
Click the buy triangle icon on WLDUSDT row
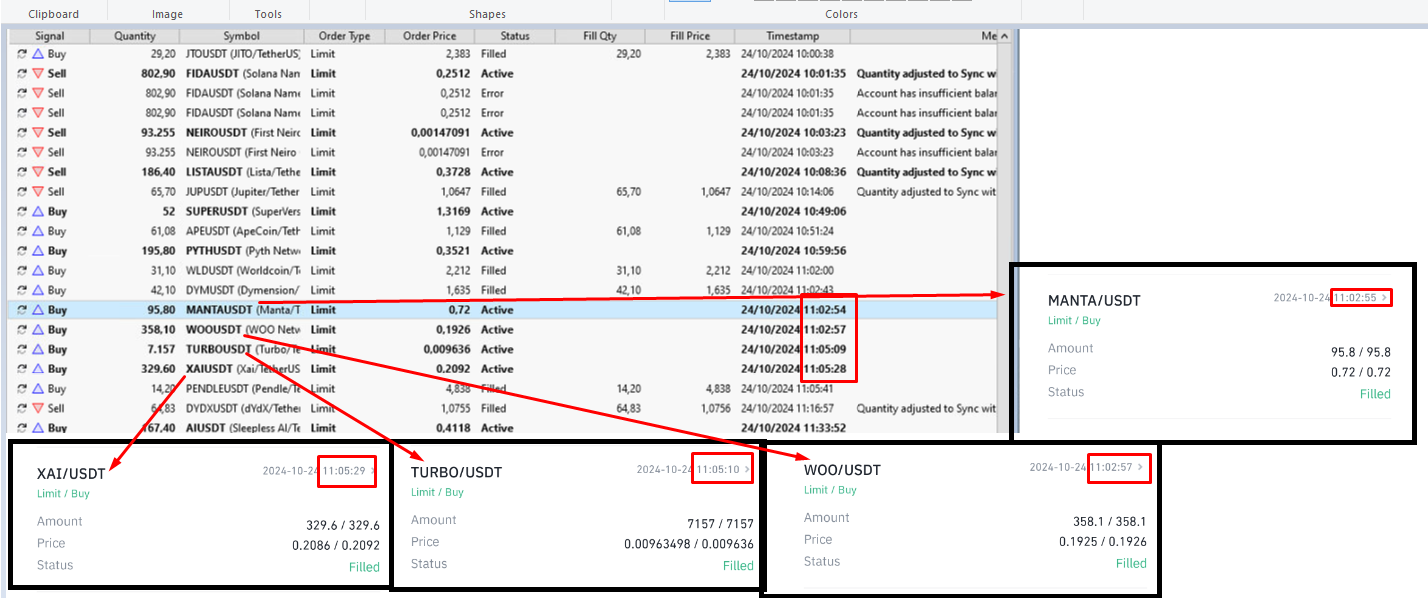(x=38, y=271)
